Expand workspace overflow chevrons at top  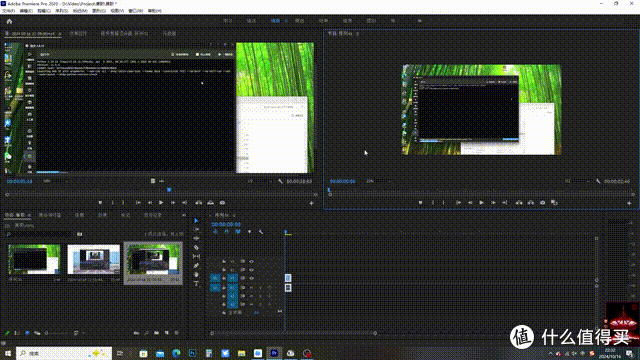pos(420,21)
